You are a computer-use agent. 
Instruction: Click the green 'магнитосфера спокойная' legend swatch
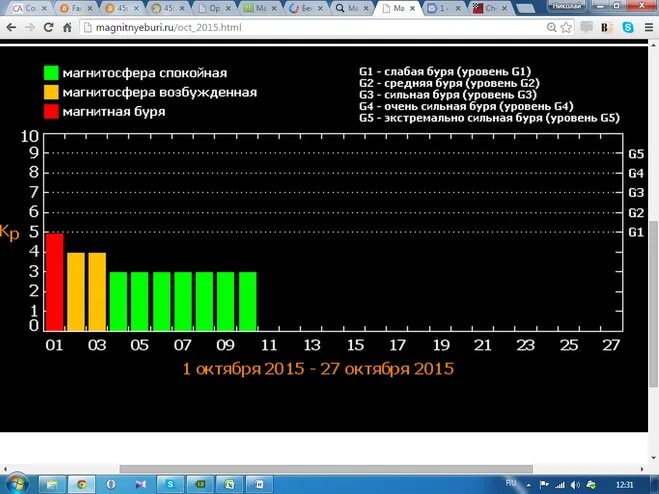point(51,73)
